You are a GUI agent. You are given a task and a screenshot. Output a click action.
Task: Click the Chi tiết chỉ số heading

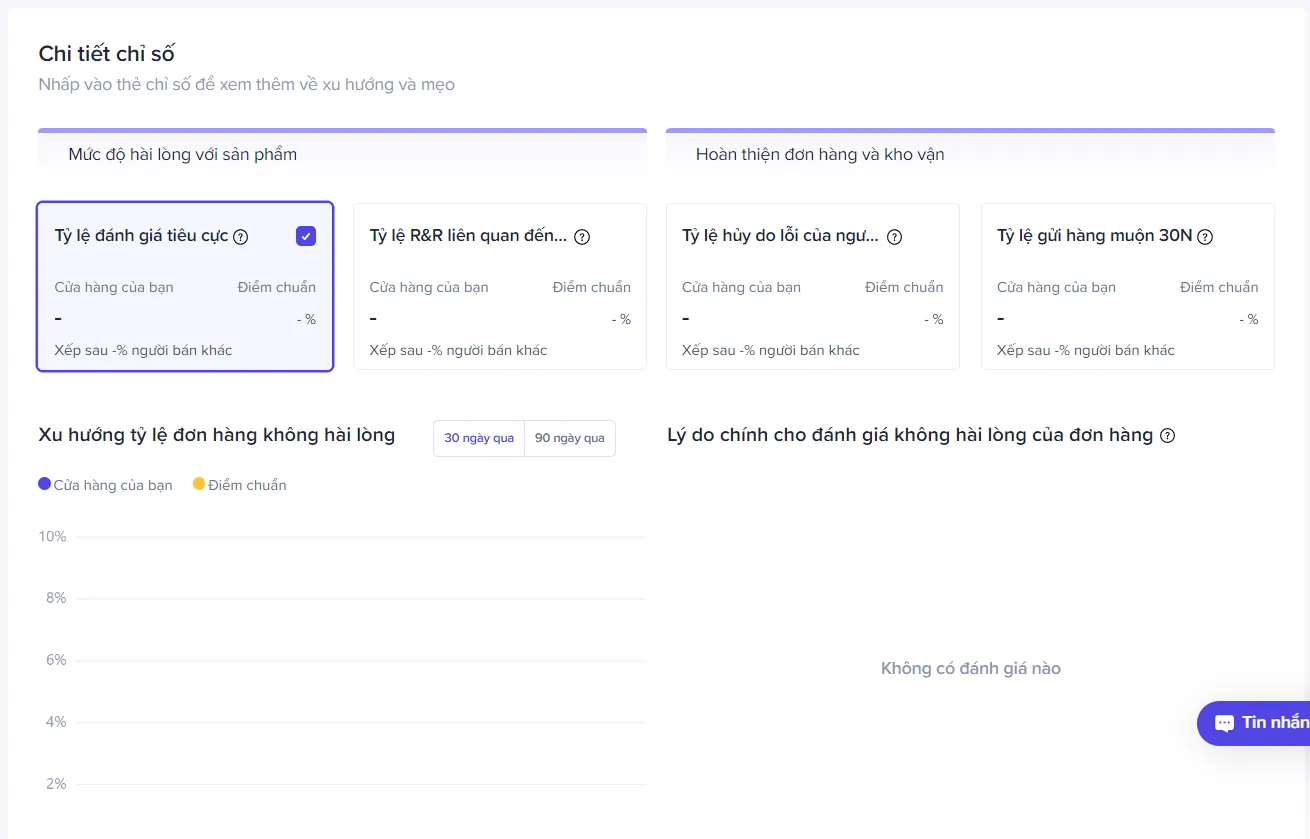[x=107, y=54]
